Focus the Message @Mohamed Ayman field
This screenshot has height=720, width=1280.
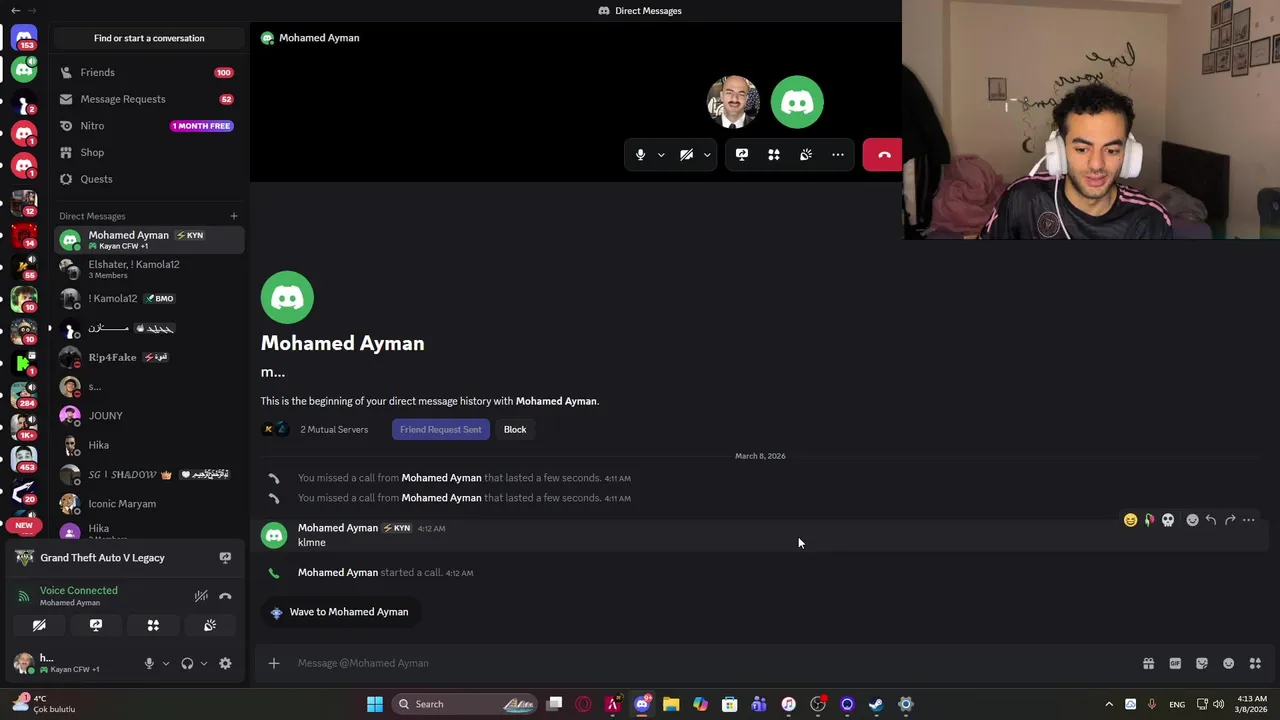click(710, 663)
